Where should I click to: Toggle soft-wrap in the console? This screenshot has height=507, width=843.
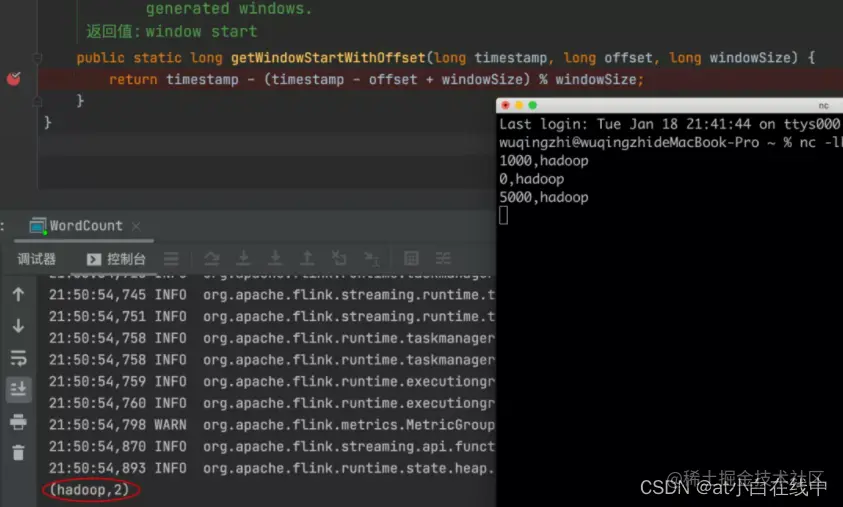18,358
